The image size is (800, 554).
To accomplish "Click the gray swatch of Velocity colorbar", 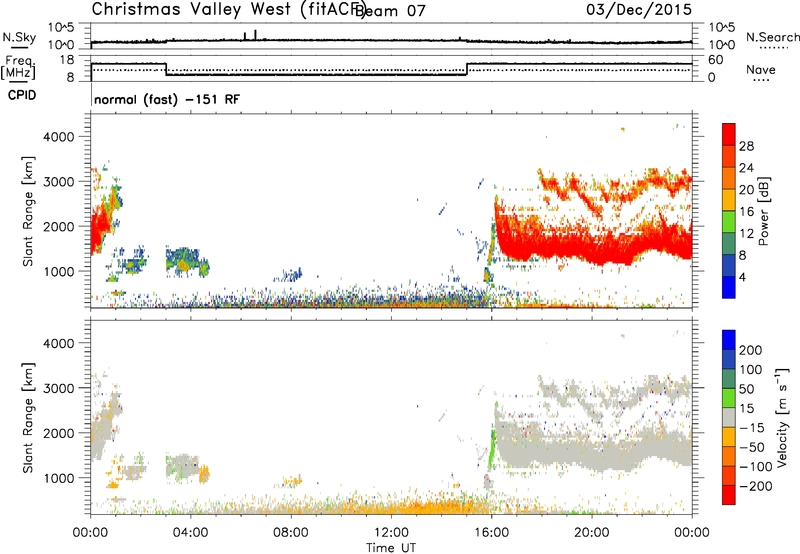I will 729,418.
